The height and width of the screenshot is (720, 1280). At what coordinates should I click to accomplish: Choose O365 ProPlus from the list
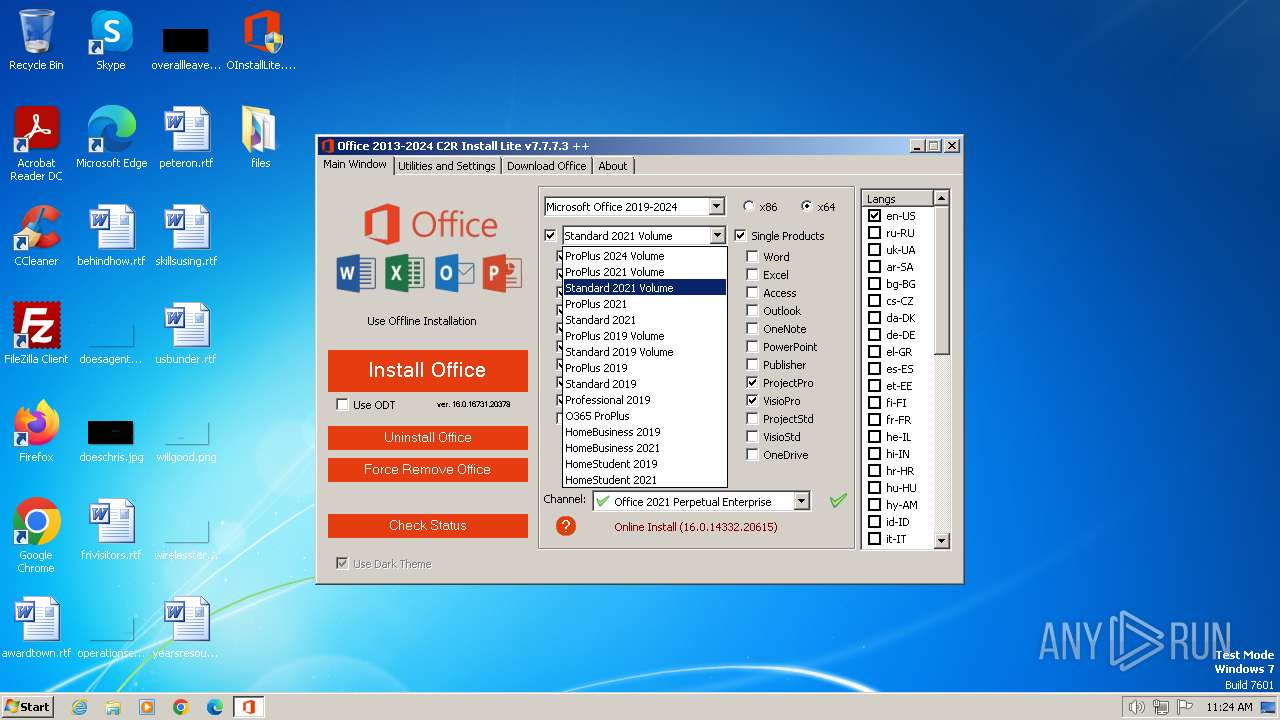point(644,416)
